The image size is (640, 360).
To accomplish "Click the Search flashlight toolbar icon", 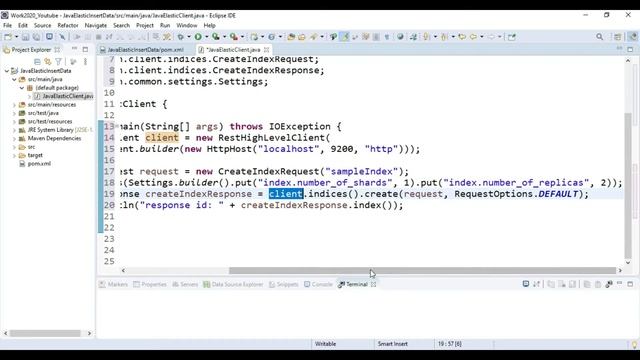I will coord(313,37).
